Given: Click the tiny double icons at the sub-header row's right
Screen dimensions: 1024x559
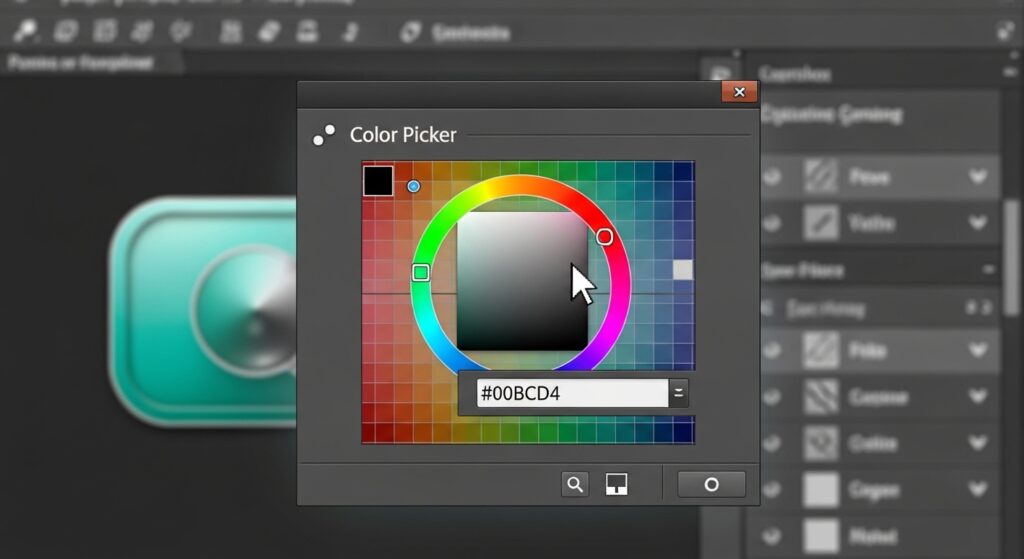Looking at the screenshot, I should (980, 308).
